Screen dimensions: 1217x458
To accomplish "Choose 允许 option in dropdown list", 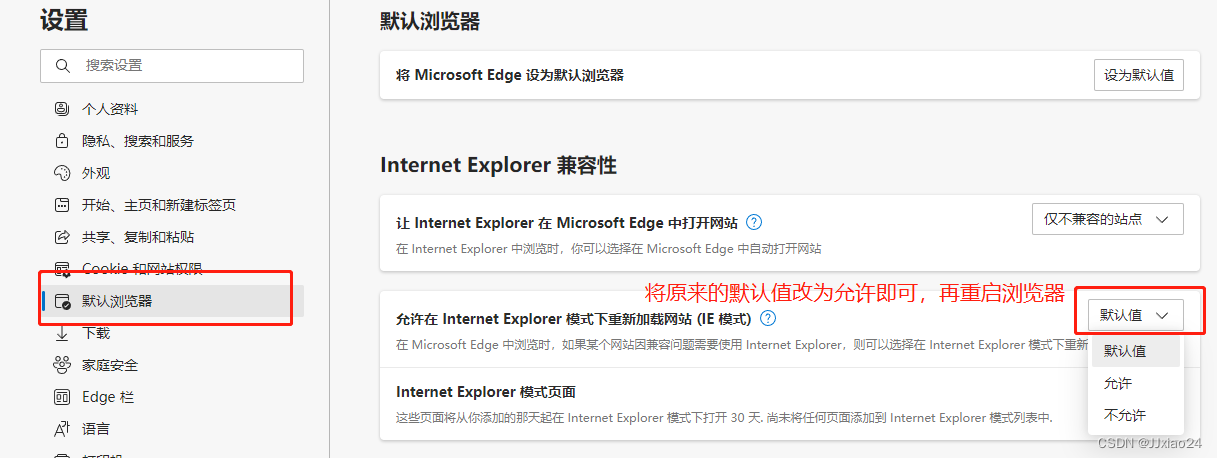I will coord(1135,383).
